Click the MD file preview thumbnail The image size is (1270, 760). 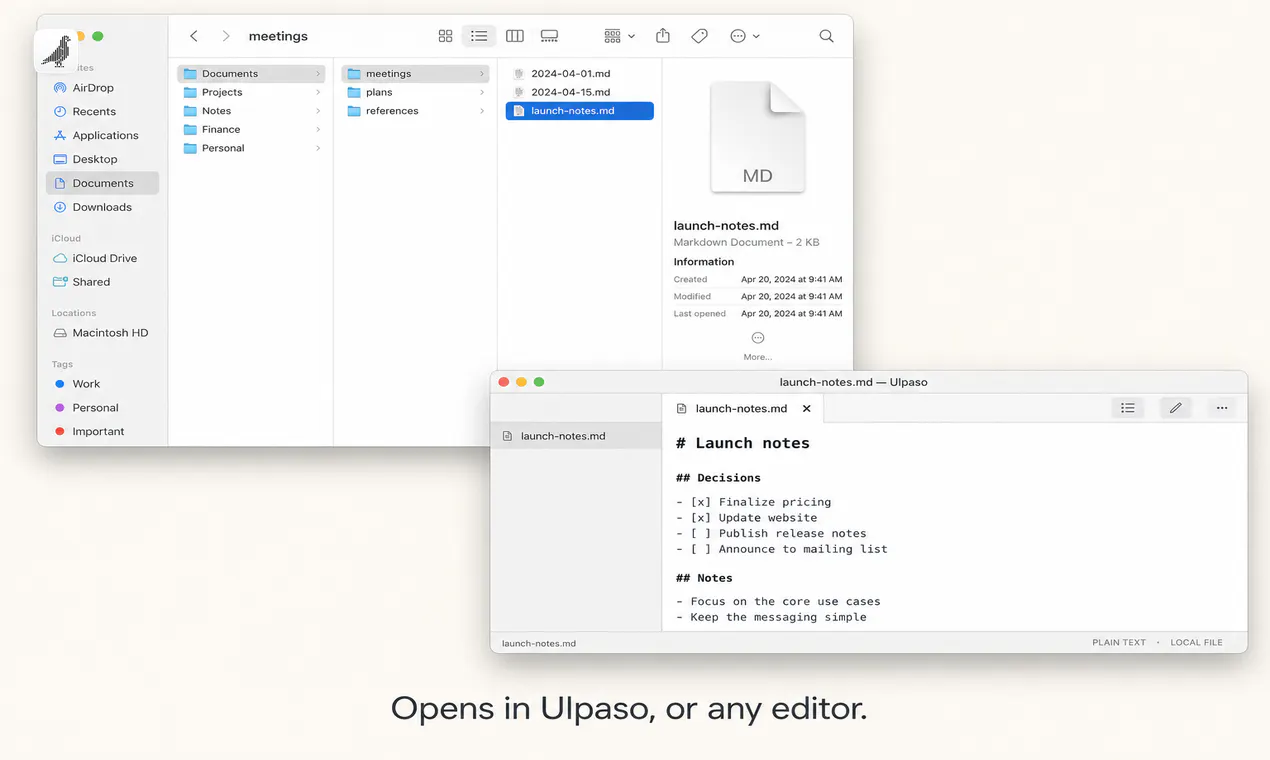(x=757, y=137)
